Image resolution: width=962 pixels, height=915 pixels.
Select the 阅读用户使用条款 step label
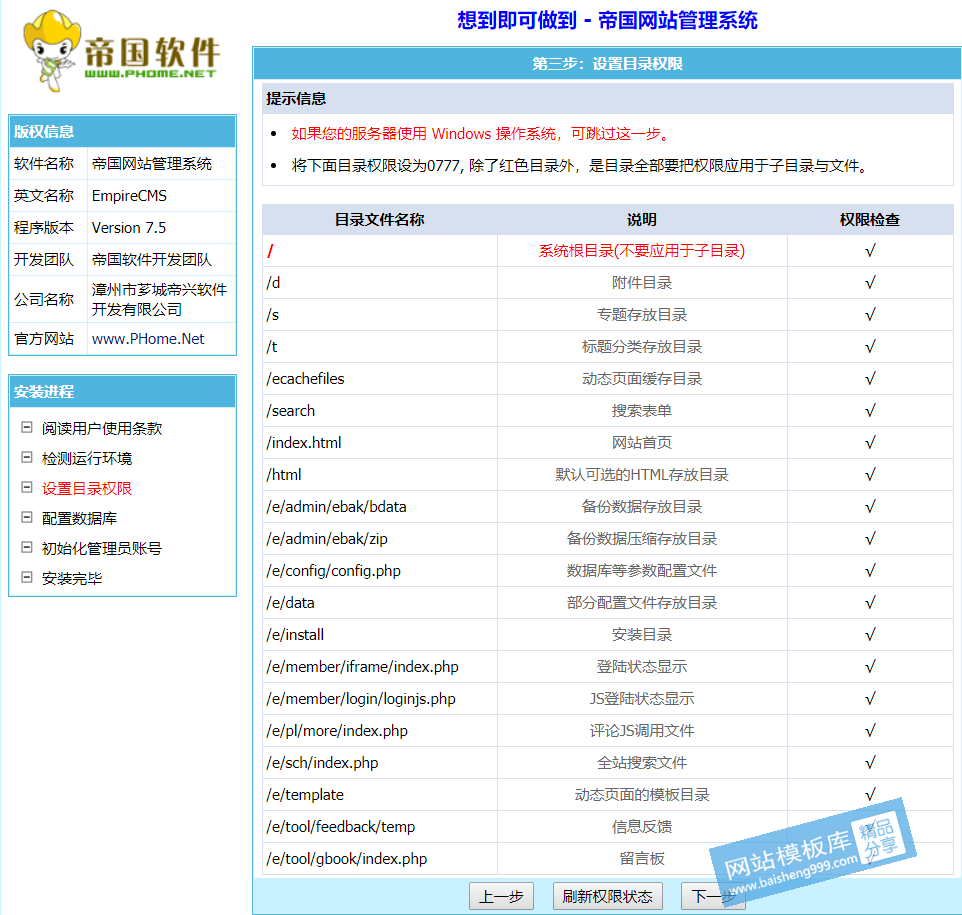tap(102, 428)
